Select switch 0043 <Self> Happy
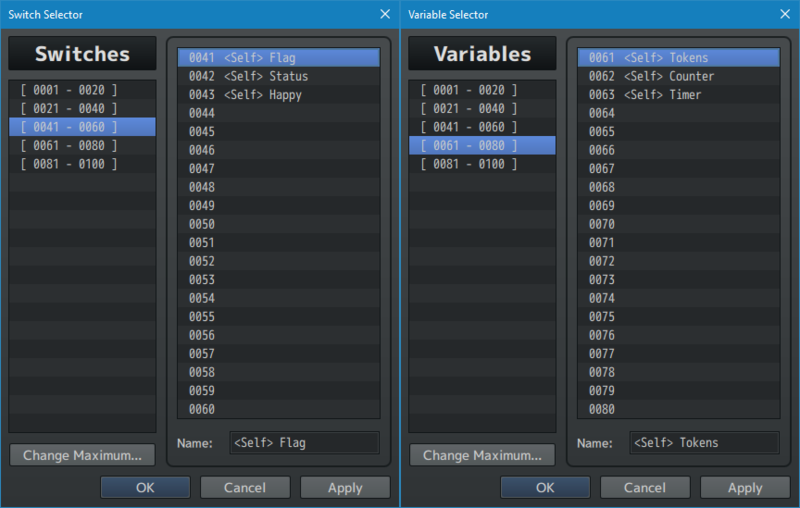 (278, 95)
